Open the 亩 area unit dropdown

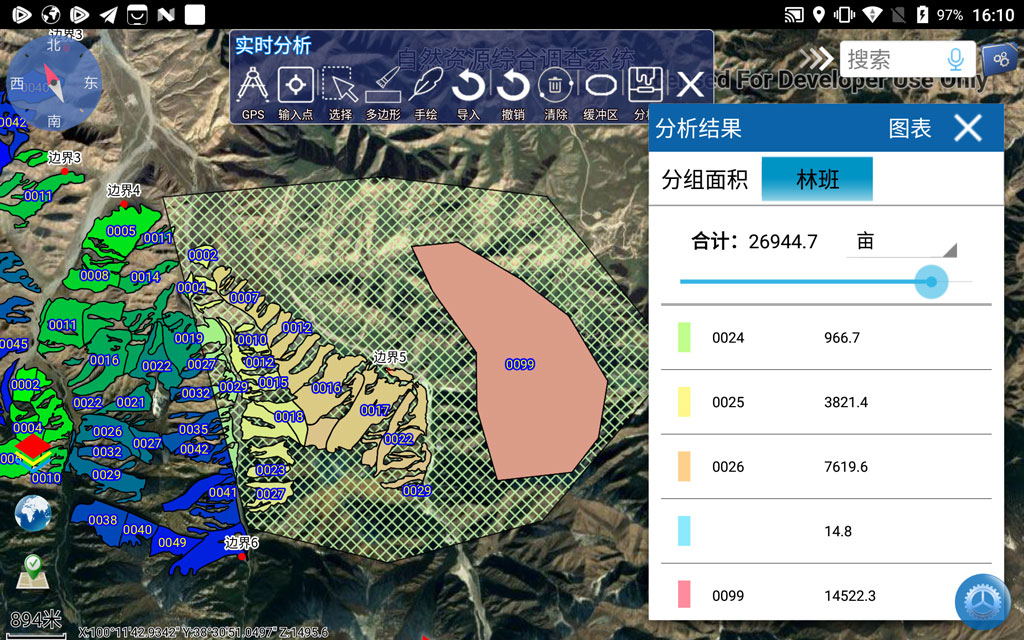[900, 242]
